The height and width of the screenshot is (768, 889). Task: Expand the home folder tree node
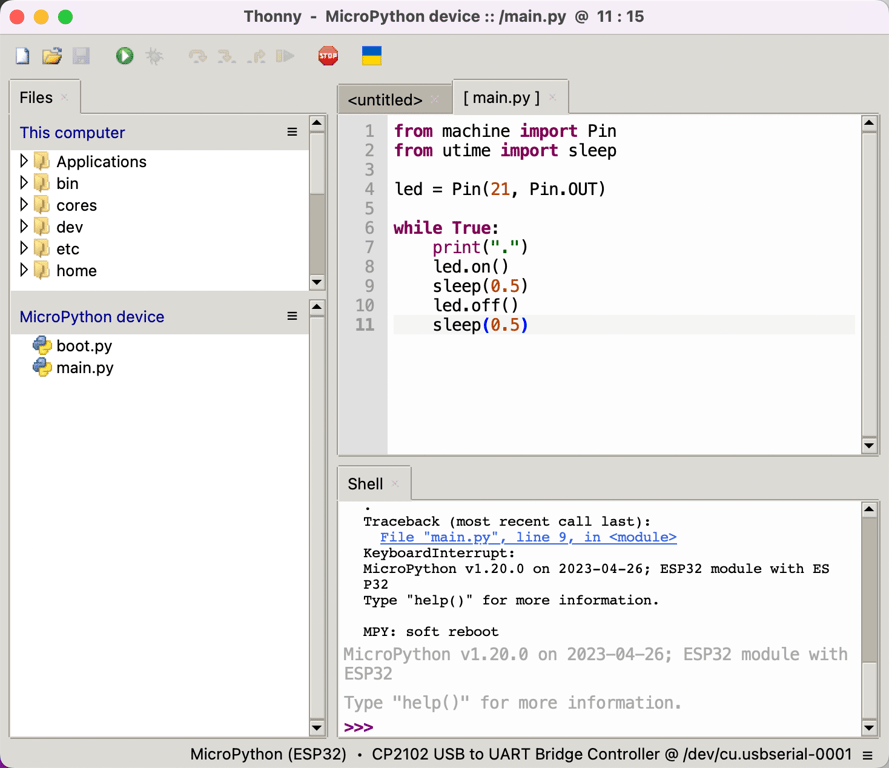(24, 270)
